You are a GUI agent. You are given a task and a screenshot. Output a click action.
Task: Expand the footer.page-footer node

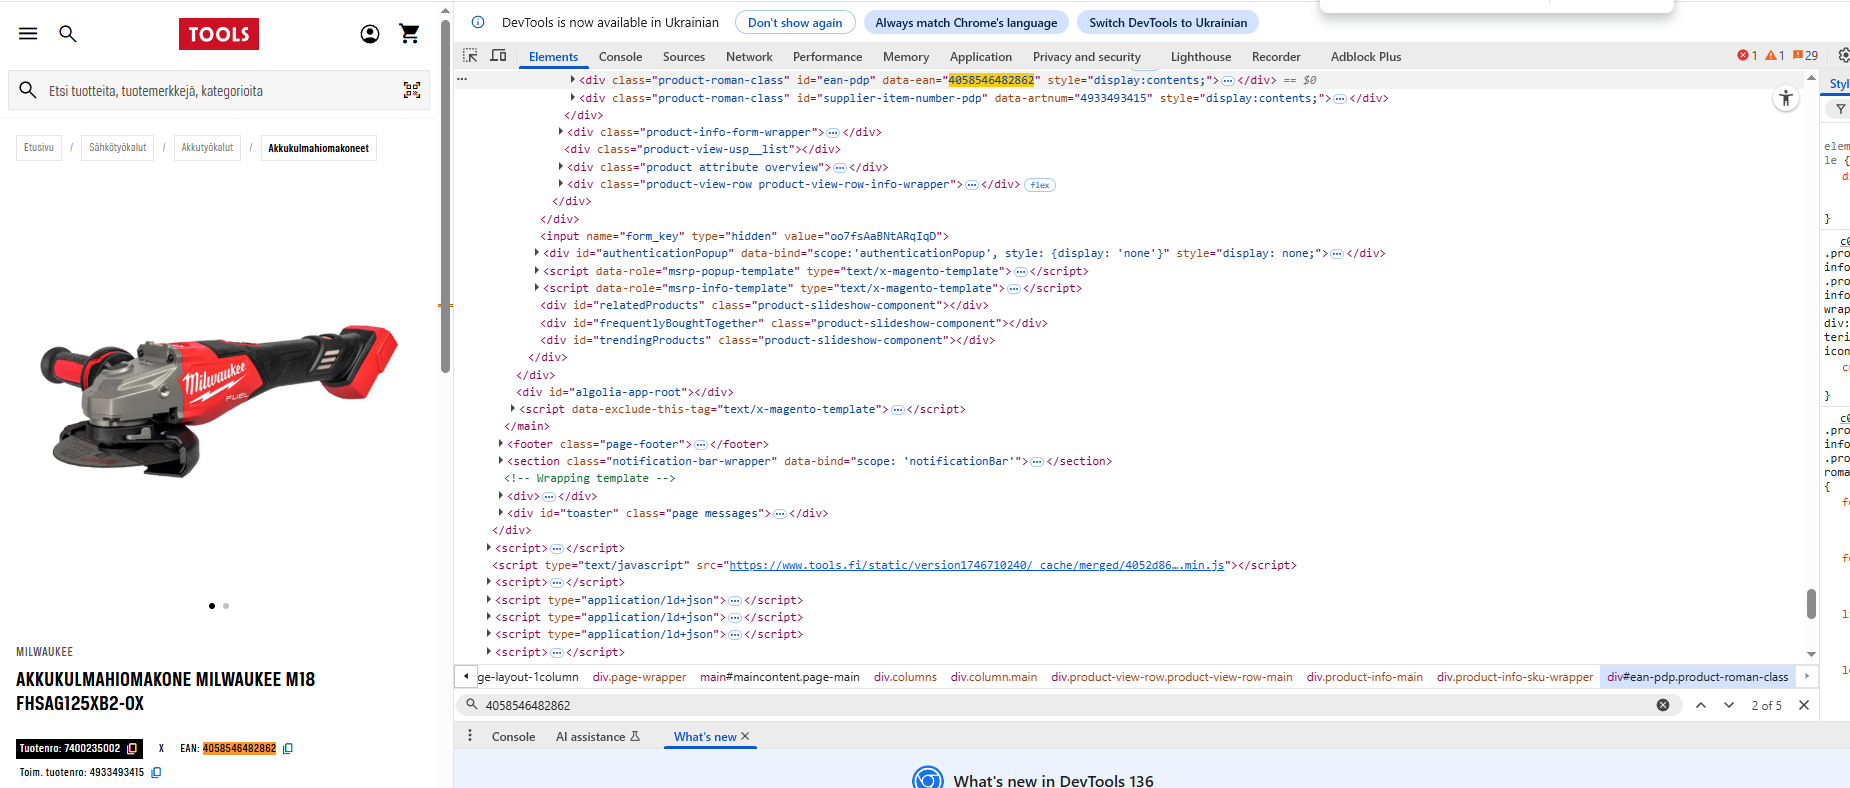coord(501,444)
